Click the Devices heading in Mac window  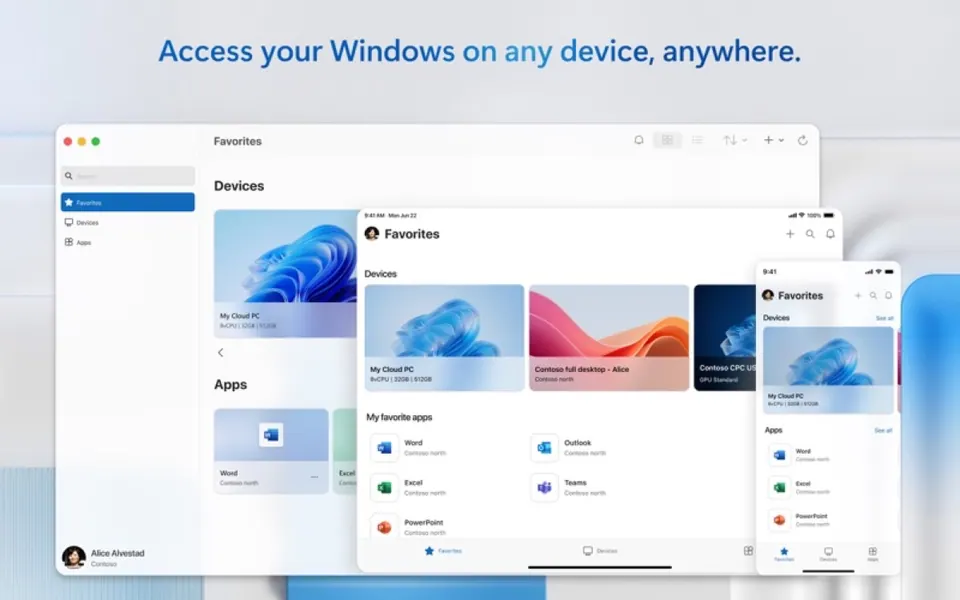pyautogui.click(x=239, y=186)
